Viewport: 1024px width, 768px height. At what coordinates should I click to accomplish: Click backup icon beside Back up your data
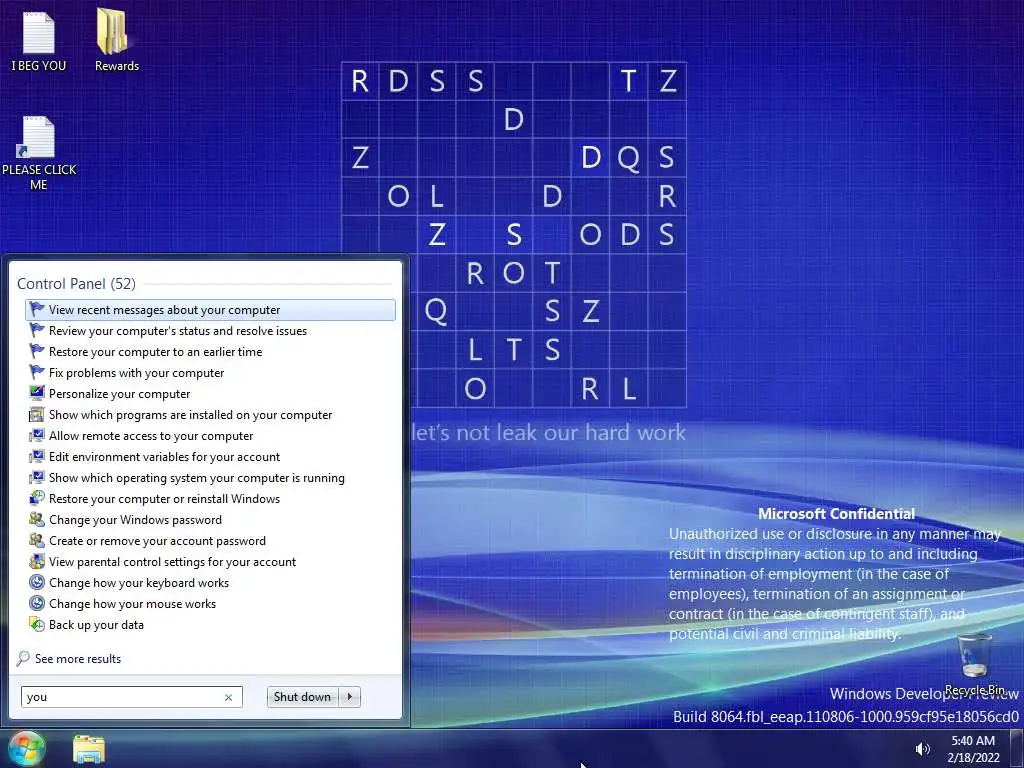(x=37, y=624)
